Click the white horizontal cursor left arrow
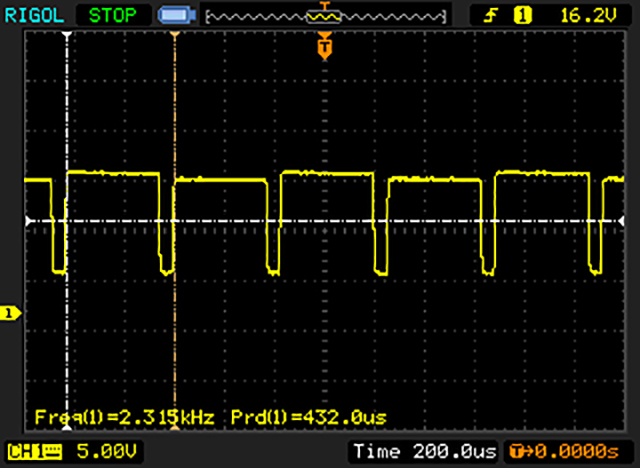This screenshot has width=640, height=468. pyautogui.click(x=28, y=221)
